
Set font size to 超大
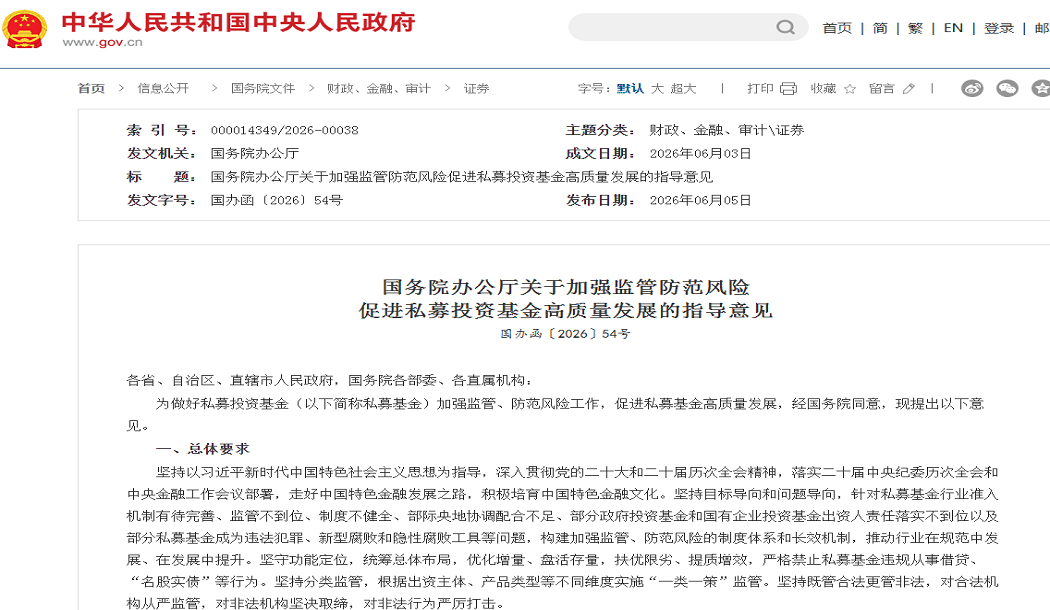(683, 88)
